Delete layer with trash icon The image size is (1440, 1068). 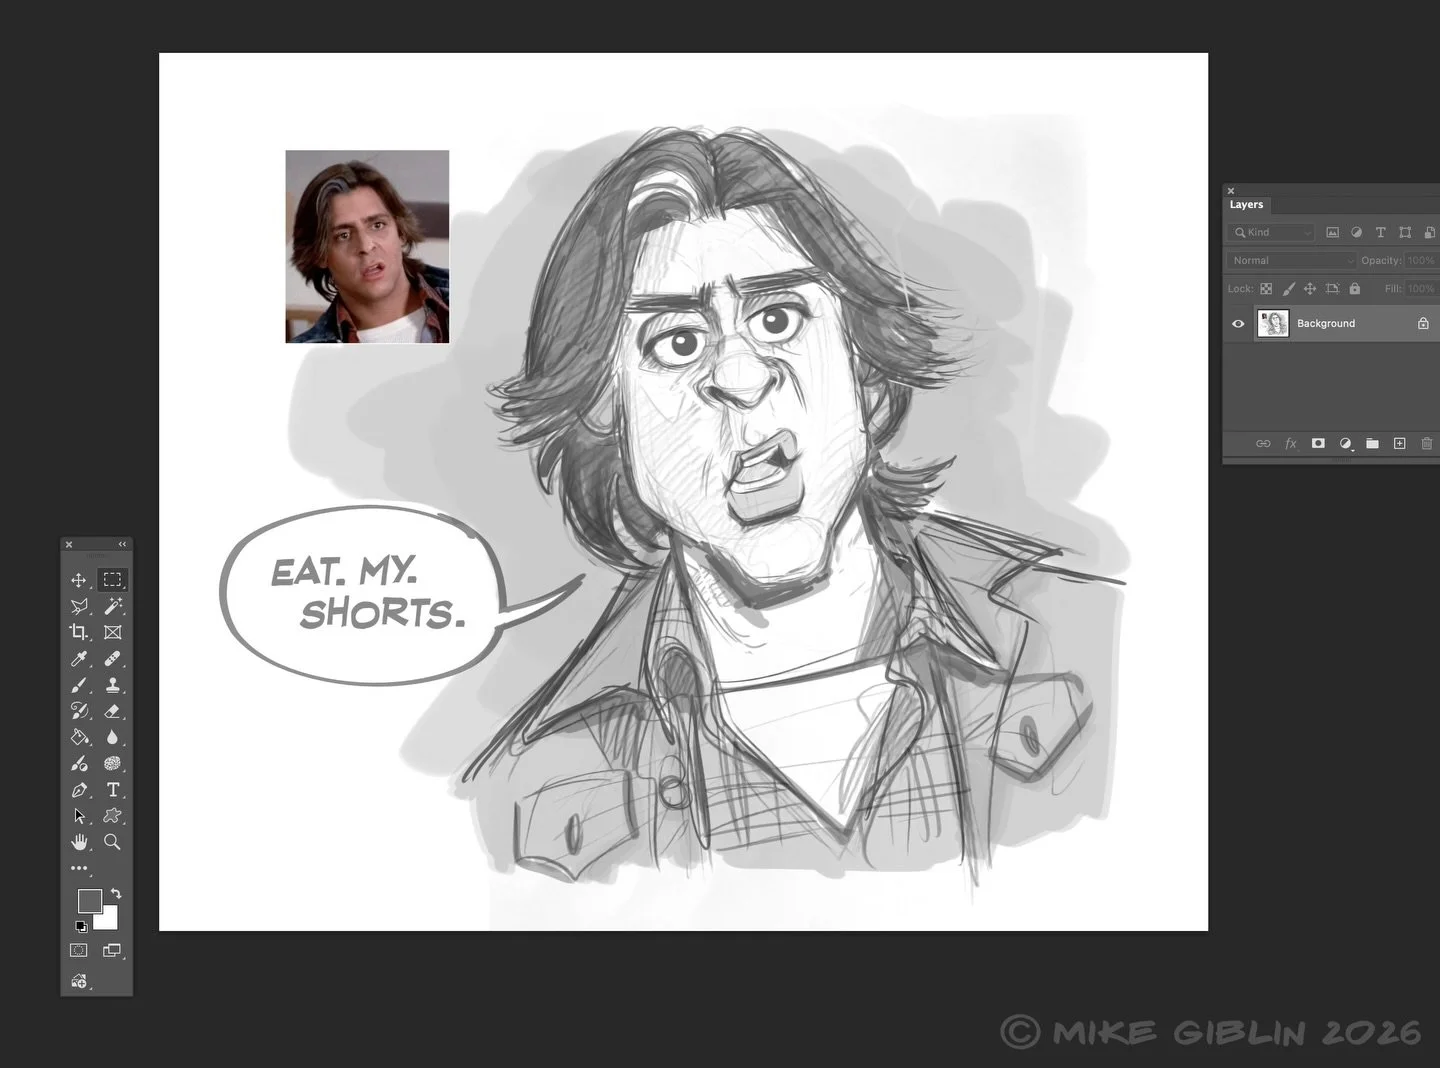(1427, 443)
